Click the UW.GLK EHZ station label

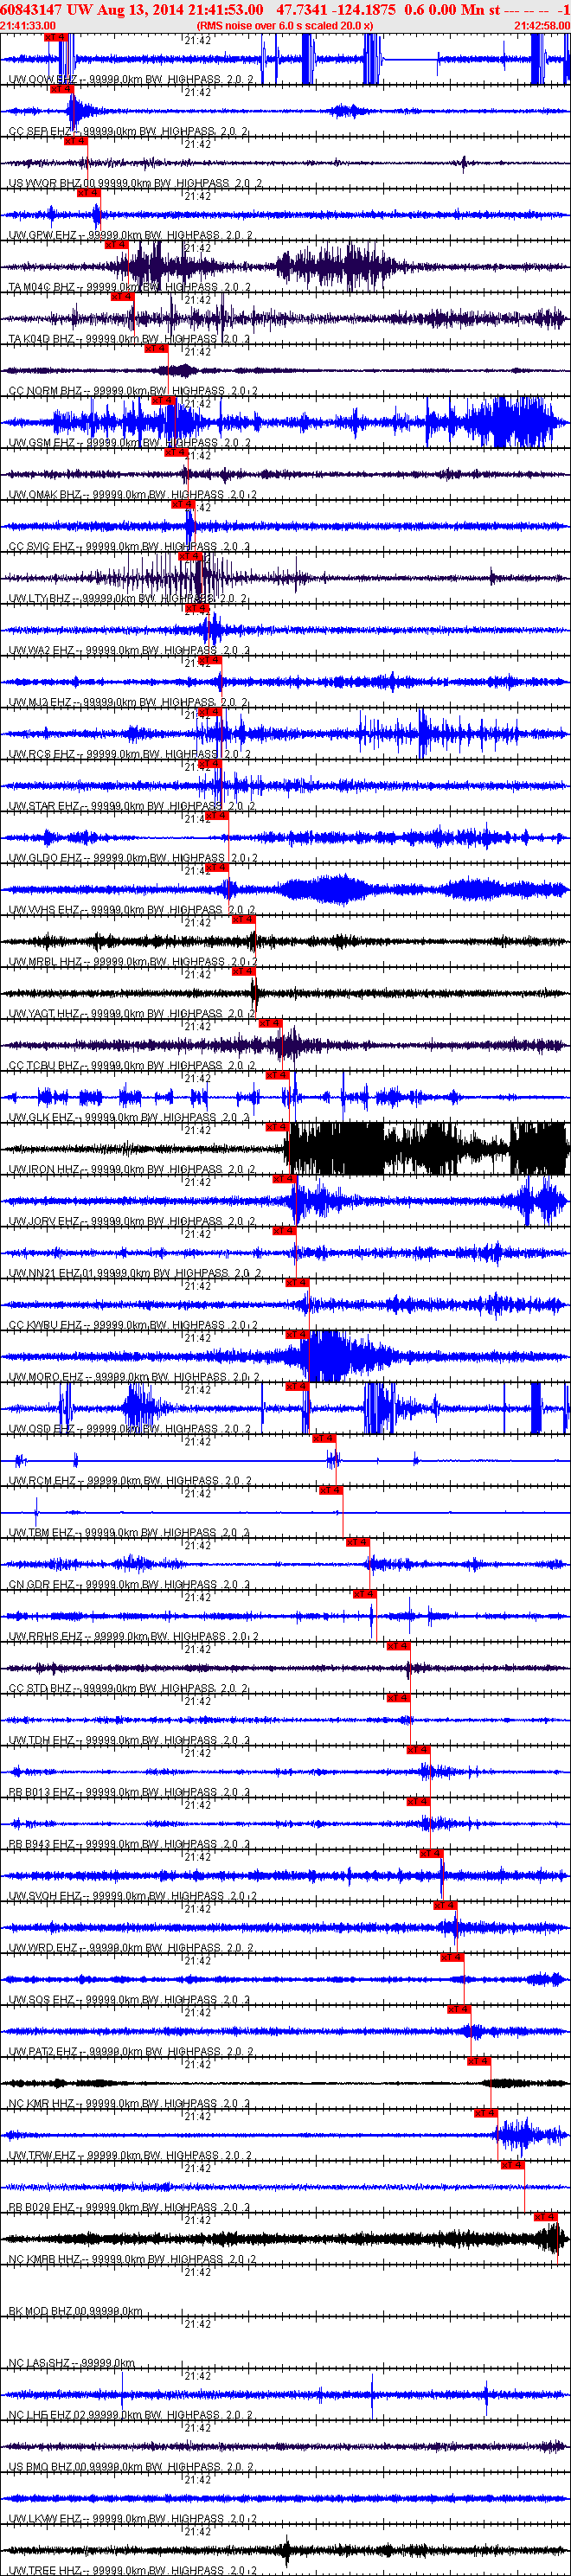(x=41, y=1118)
